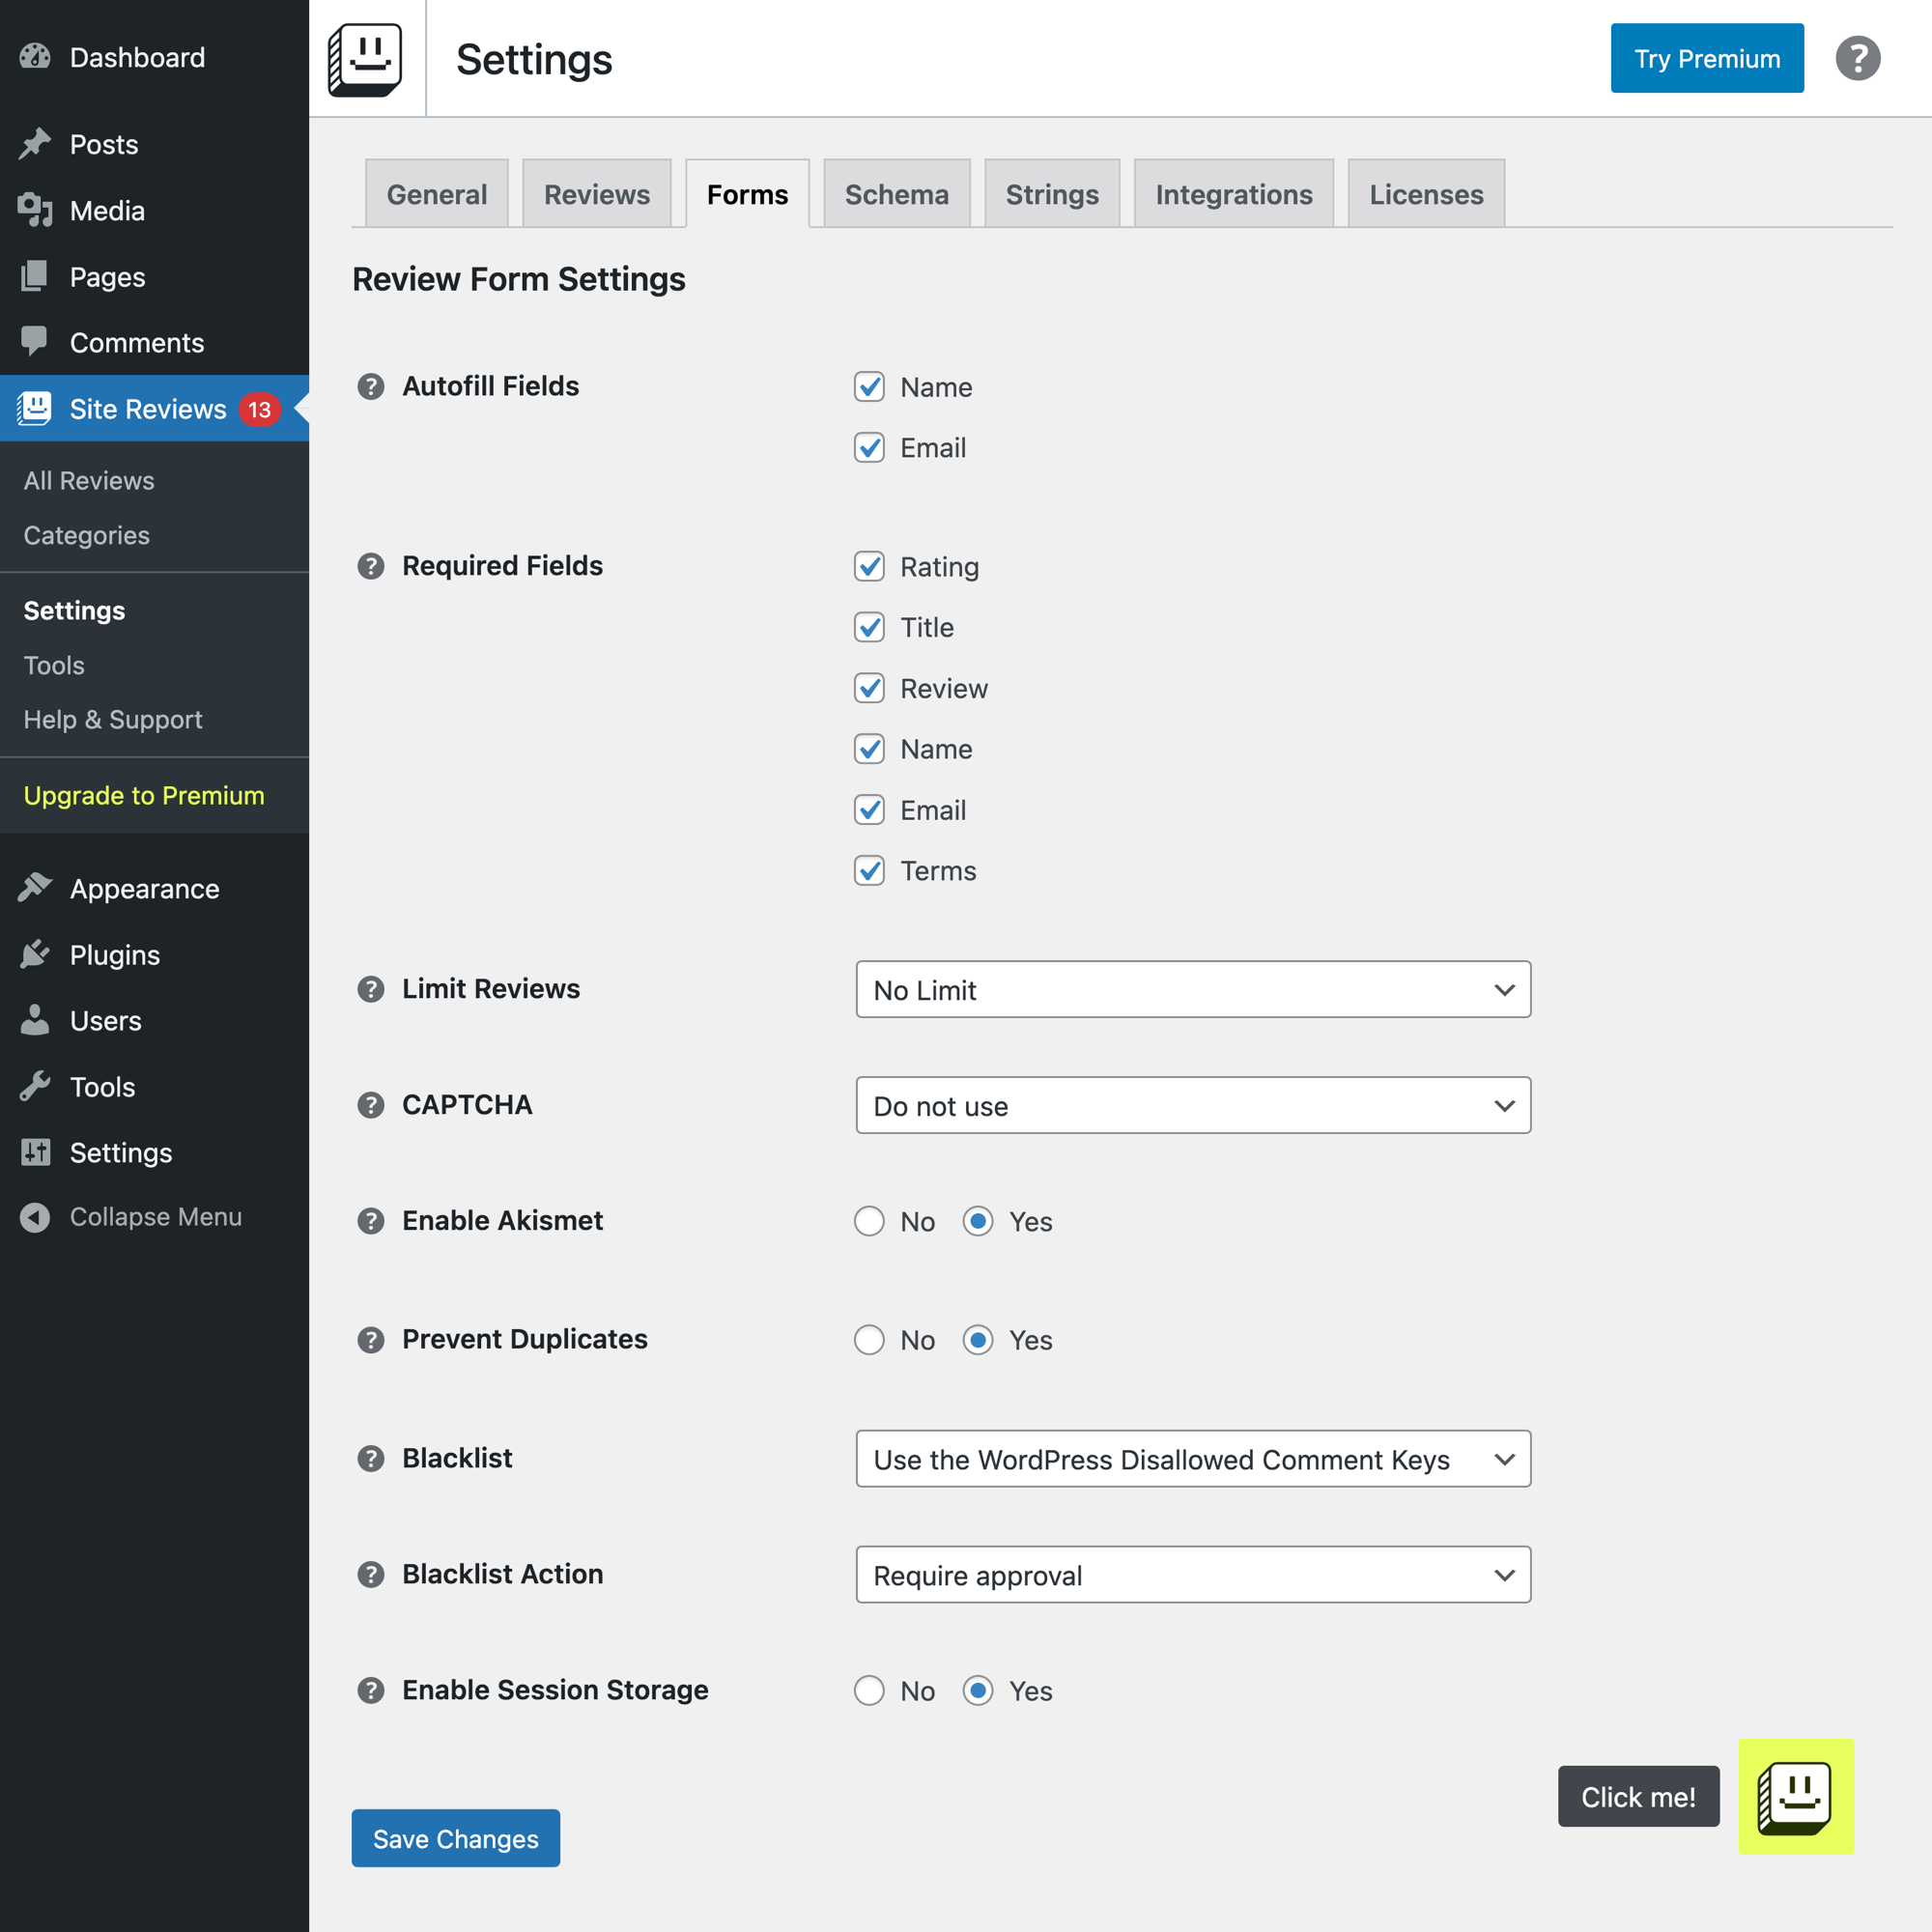1932x1932 pixels.
Task: Open the Limit Reviews dropdown
Action: tap(1192, 989)
